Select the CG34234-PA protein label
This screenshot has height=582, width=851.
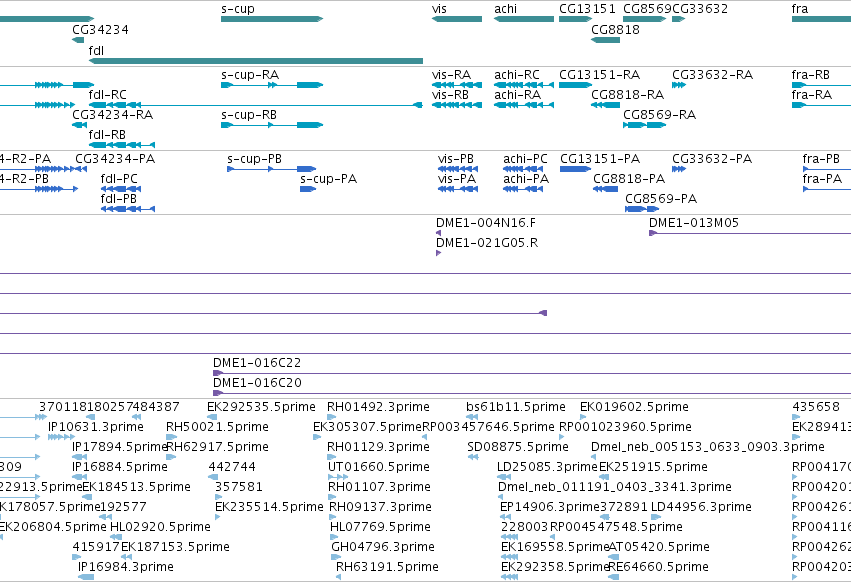coord(115,159)
